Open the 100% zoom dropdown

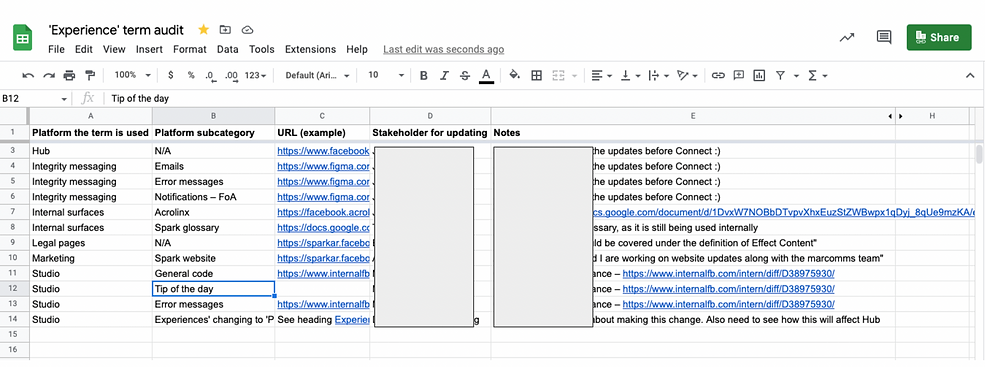133,75
